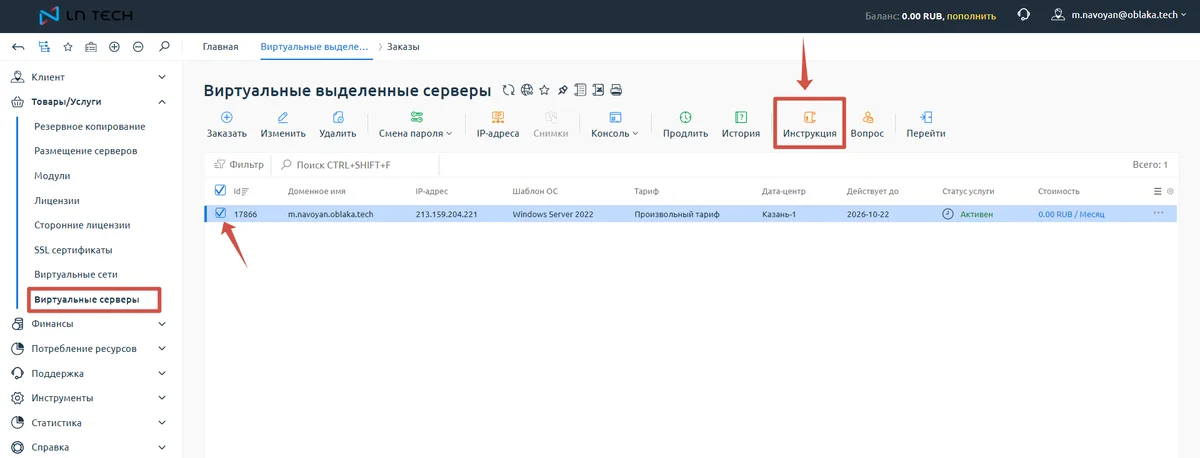The width and height of the screenshot is (1200, 458).
Task: Open SSL сертификаты in the sidebar
Action: click(73, 250)
